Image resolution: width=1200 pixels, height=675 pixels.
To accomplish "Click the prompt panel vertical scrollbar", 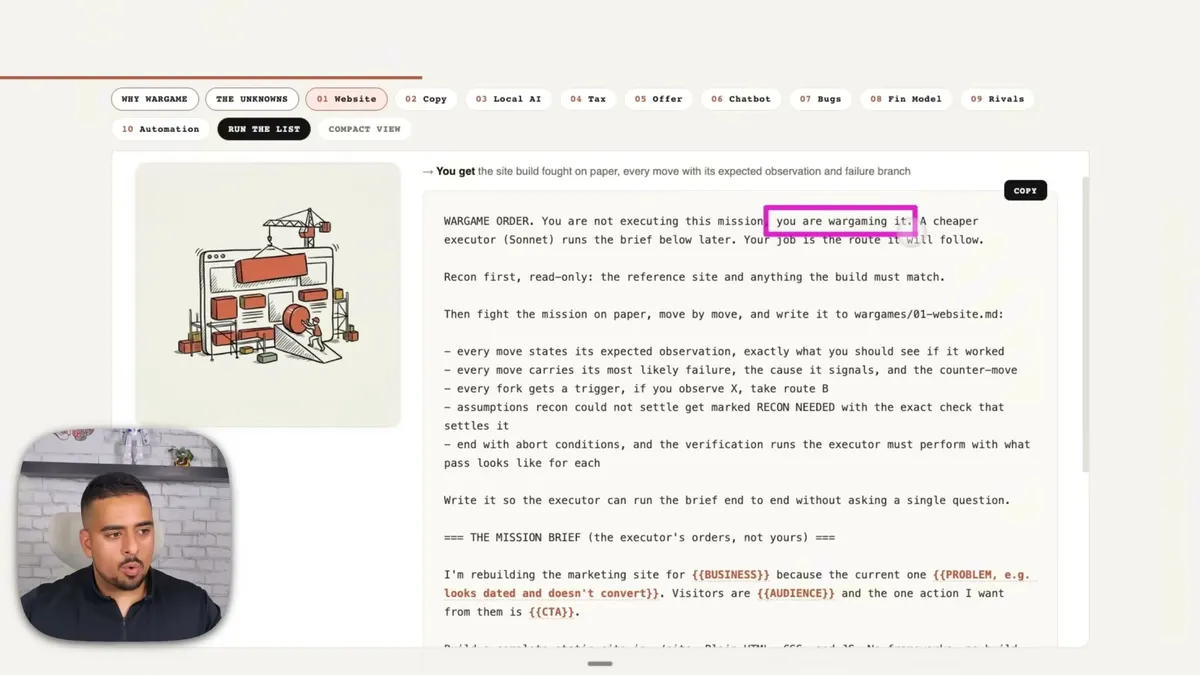I will point(1084,323).
